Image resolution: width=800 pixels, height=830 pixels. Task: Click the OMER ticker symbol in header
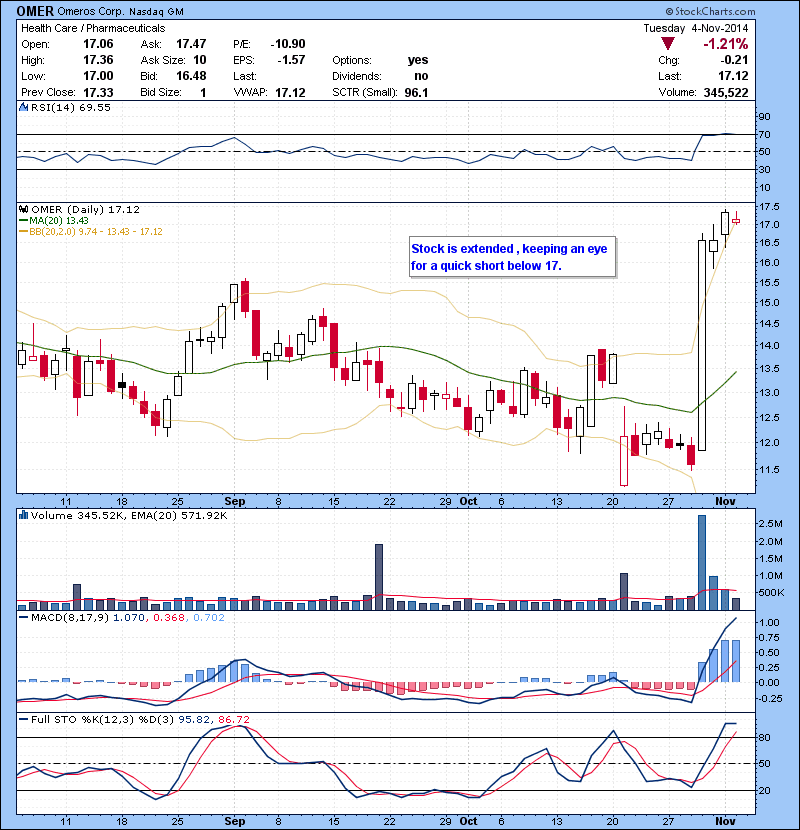[x=35, y=11]
